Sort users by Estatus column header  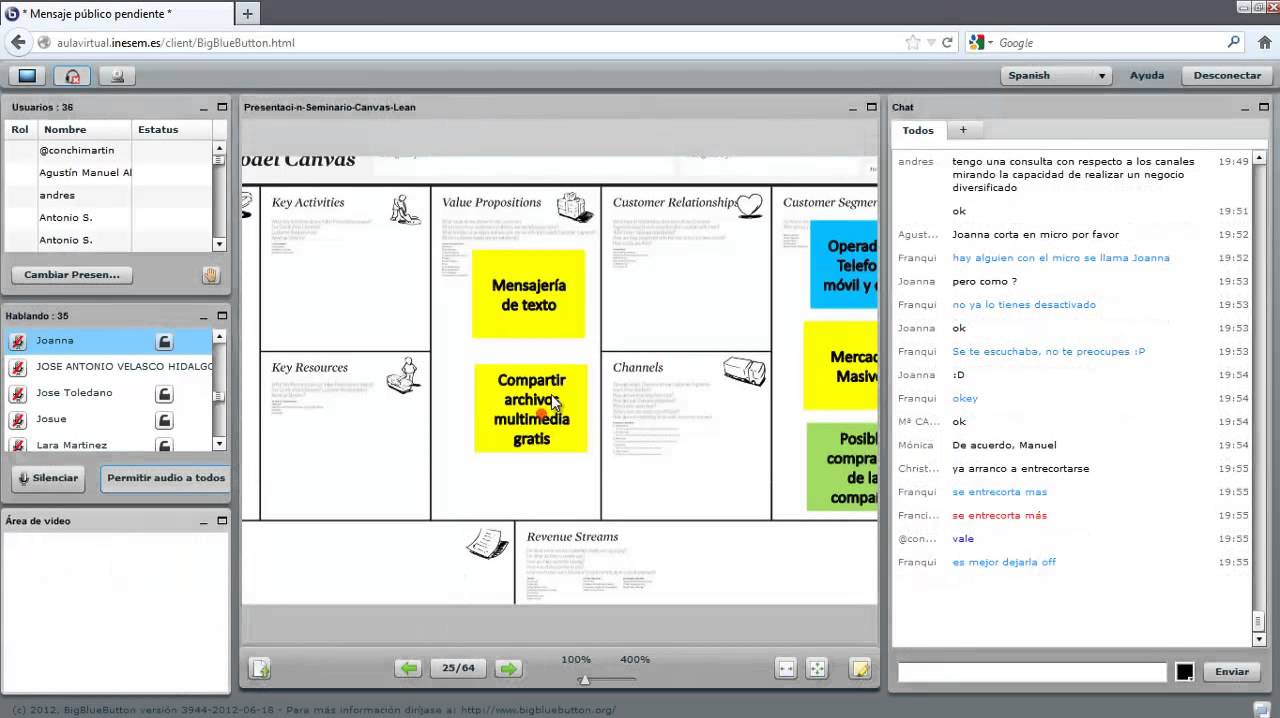172,130
